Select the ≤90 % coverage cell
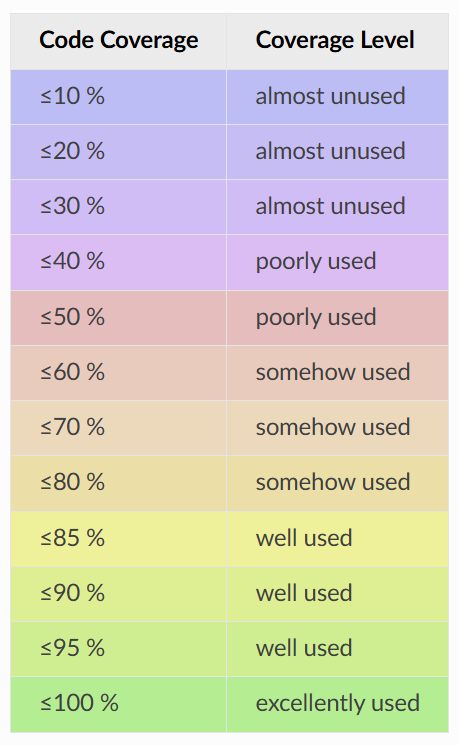 click(118, 594)
